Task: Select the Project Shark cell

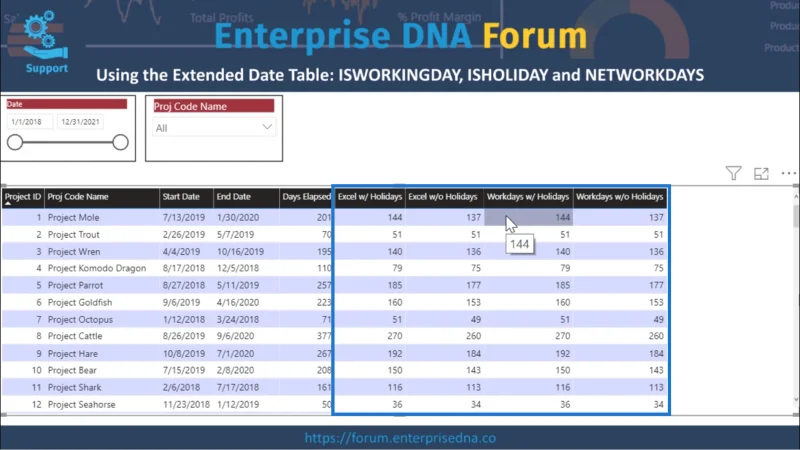Action: tap(74, 388)
